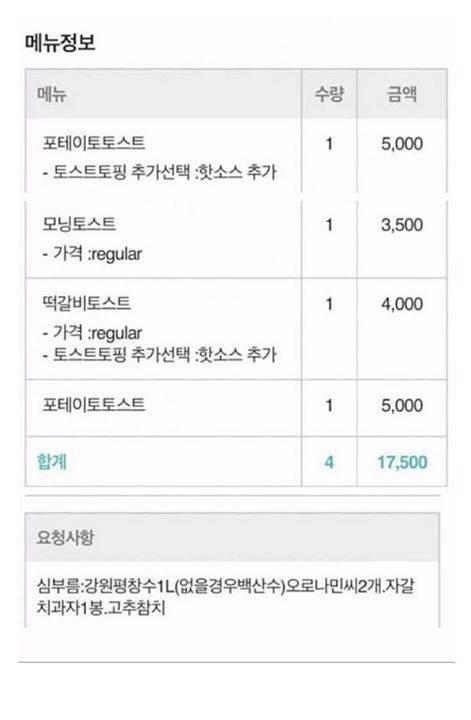This screenshot has width=471, height=720.
Task: Select the 금액 column header
Action: click(402, 94)
